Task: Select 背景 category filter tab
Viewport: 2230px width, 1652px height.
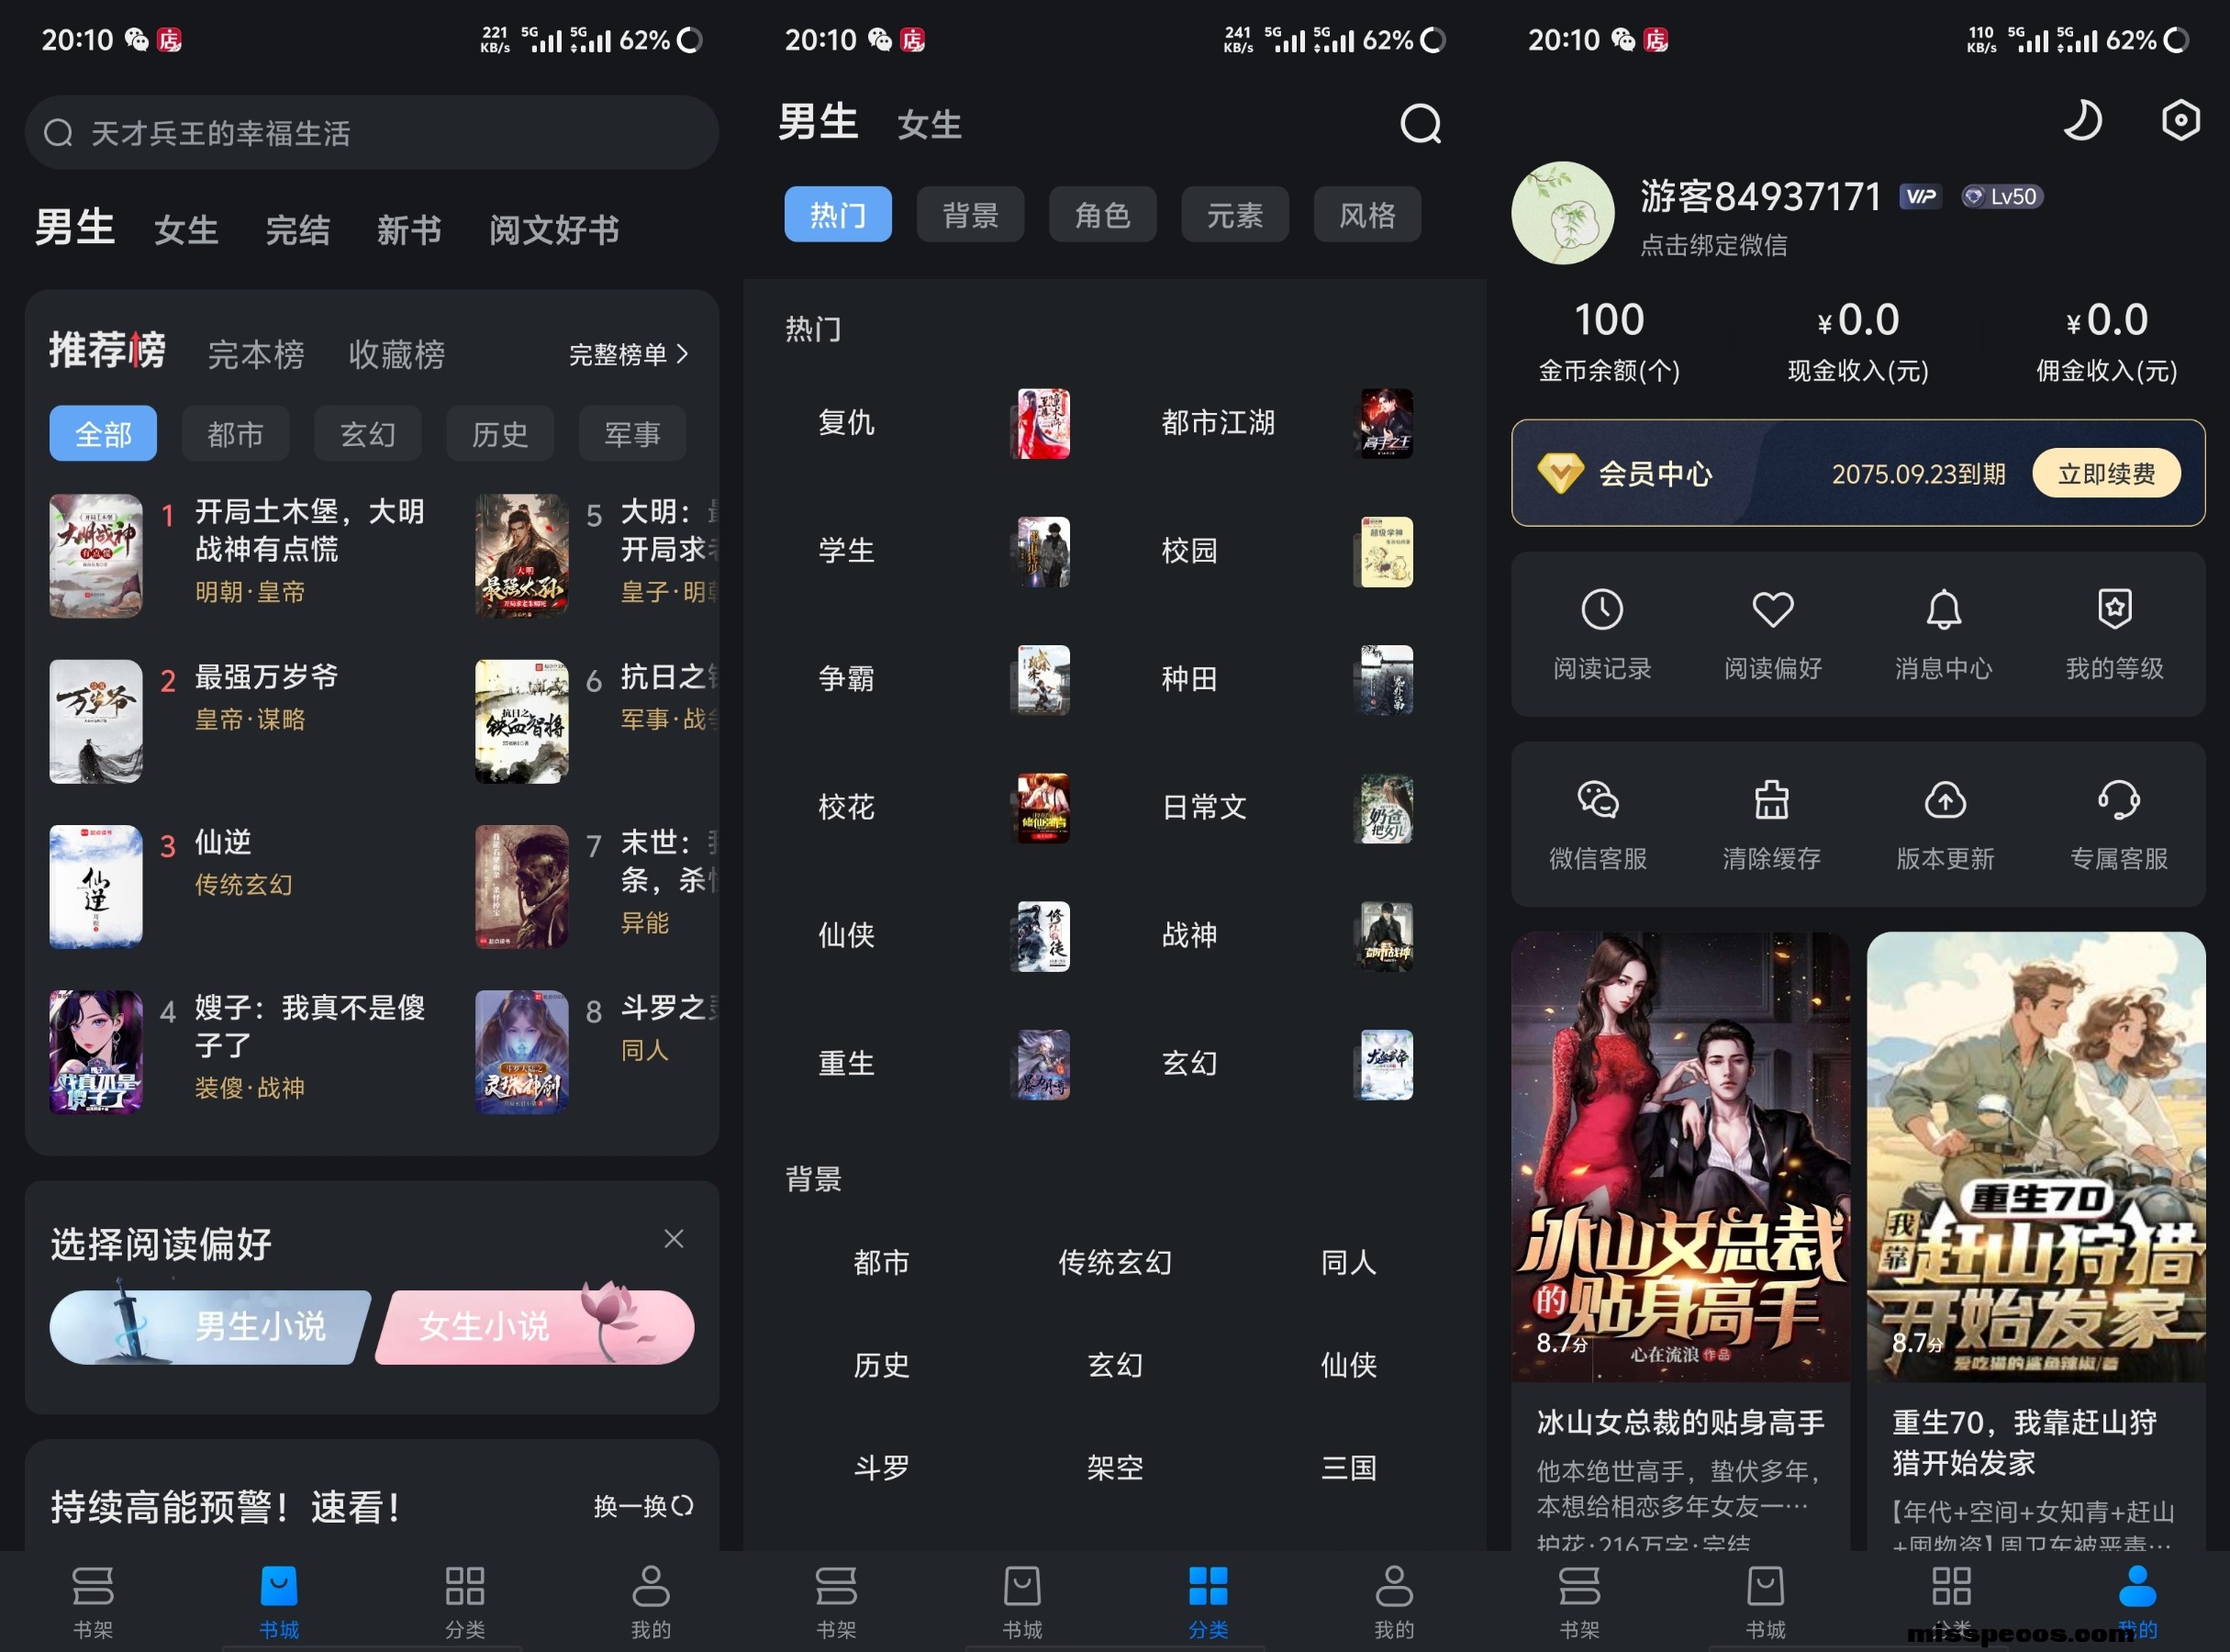Action: tap(970, 214)
